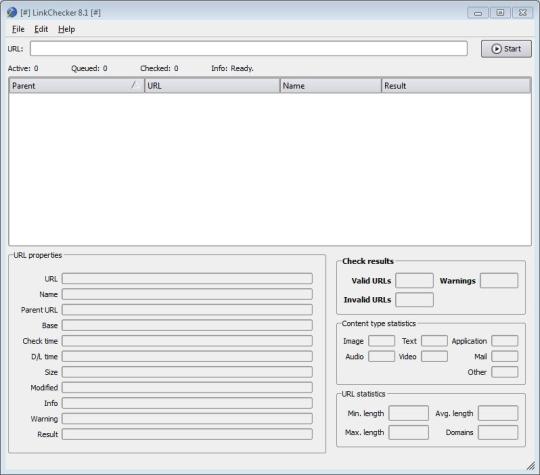This screenshot has height=475, width=540.
Task: Click the Info properties field
Action: 187,403
